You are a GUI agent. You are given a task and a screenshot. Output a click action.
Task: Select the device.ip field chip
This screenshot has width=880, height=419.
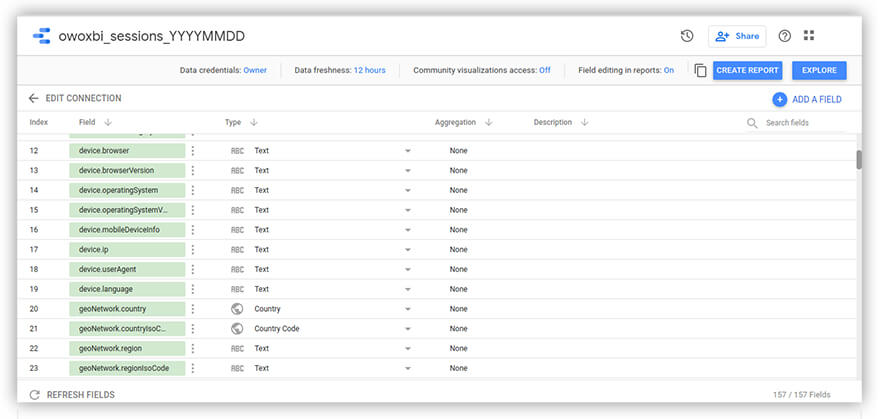pos(127,250)
